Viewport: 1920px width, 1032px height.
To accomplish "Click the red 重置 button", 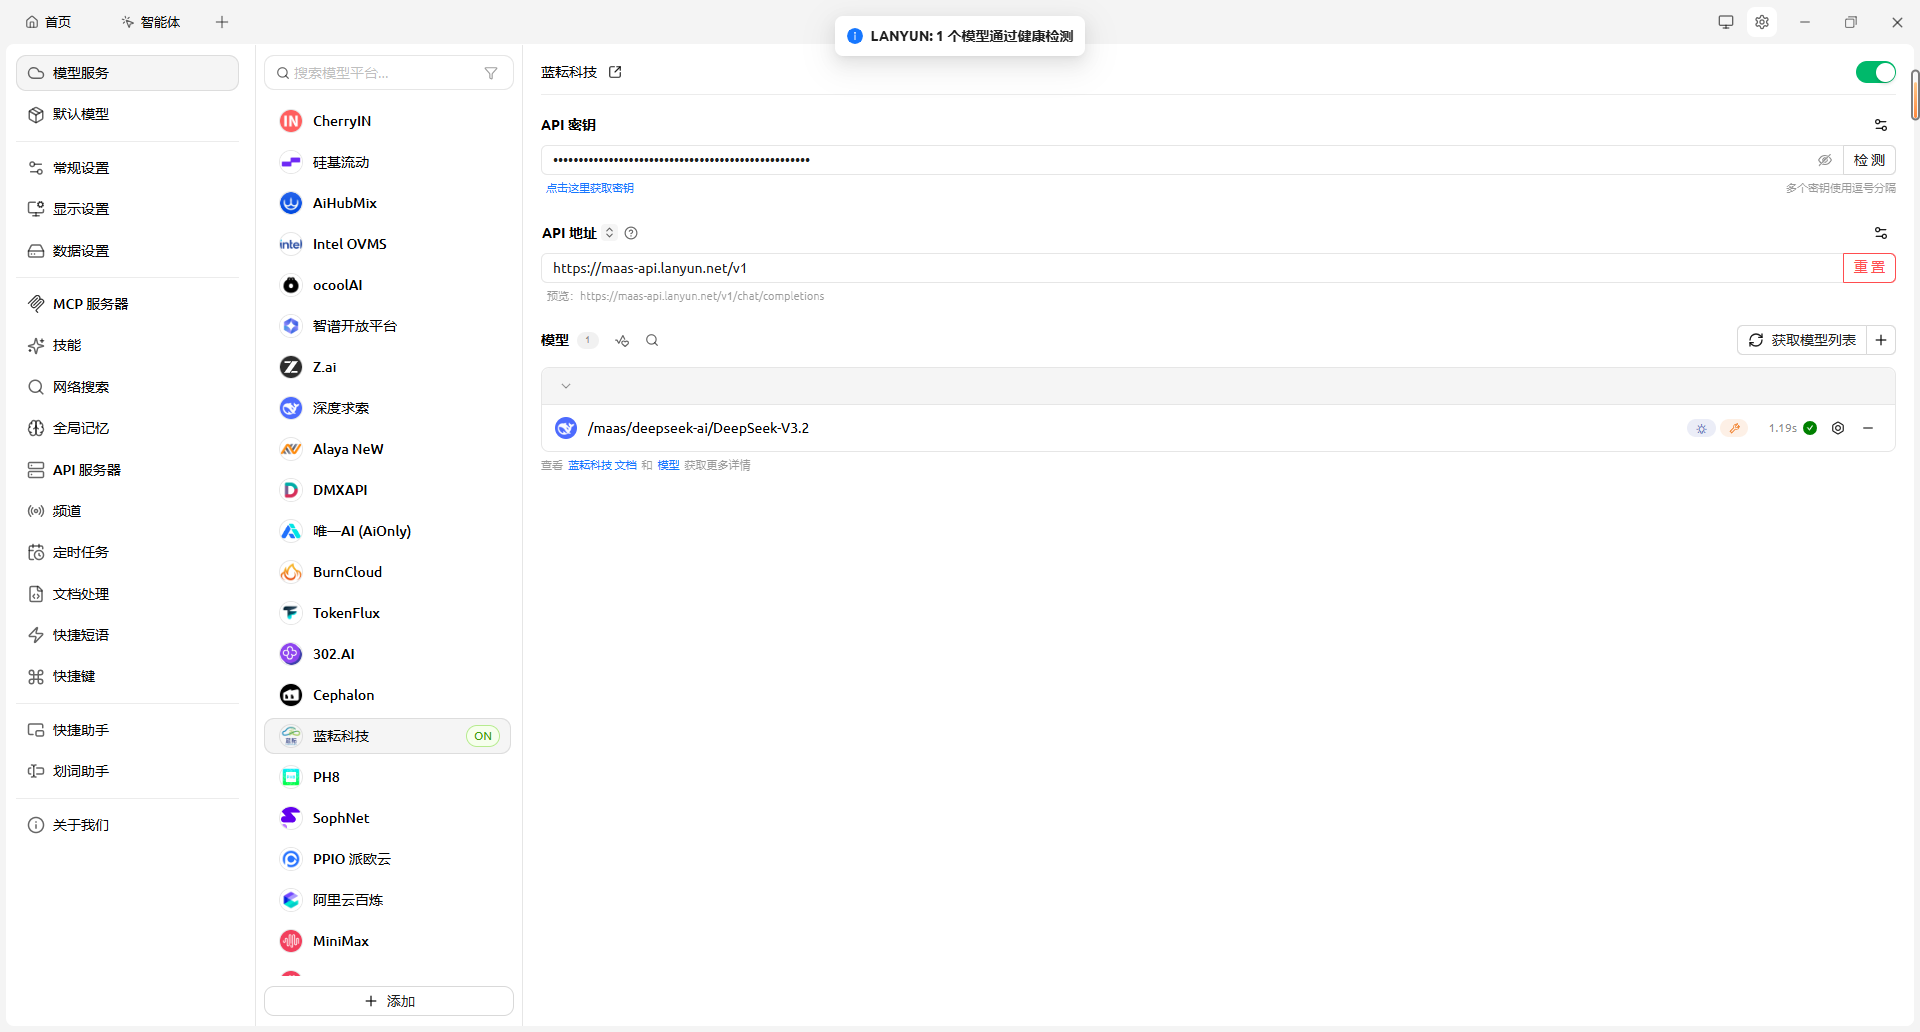I will click(x=1869, y=268).
